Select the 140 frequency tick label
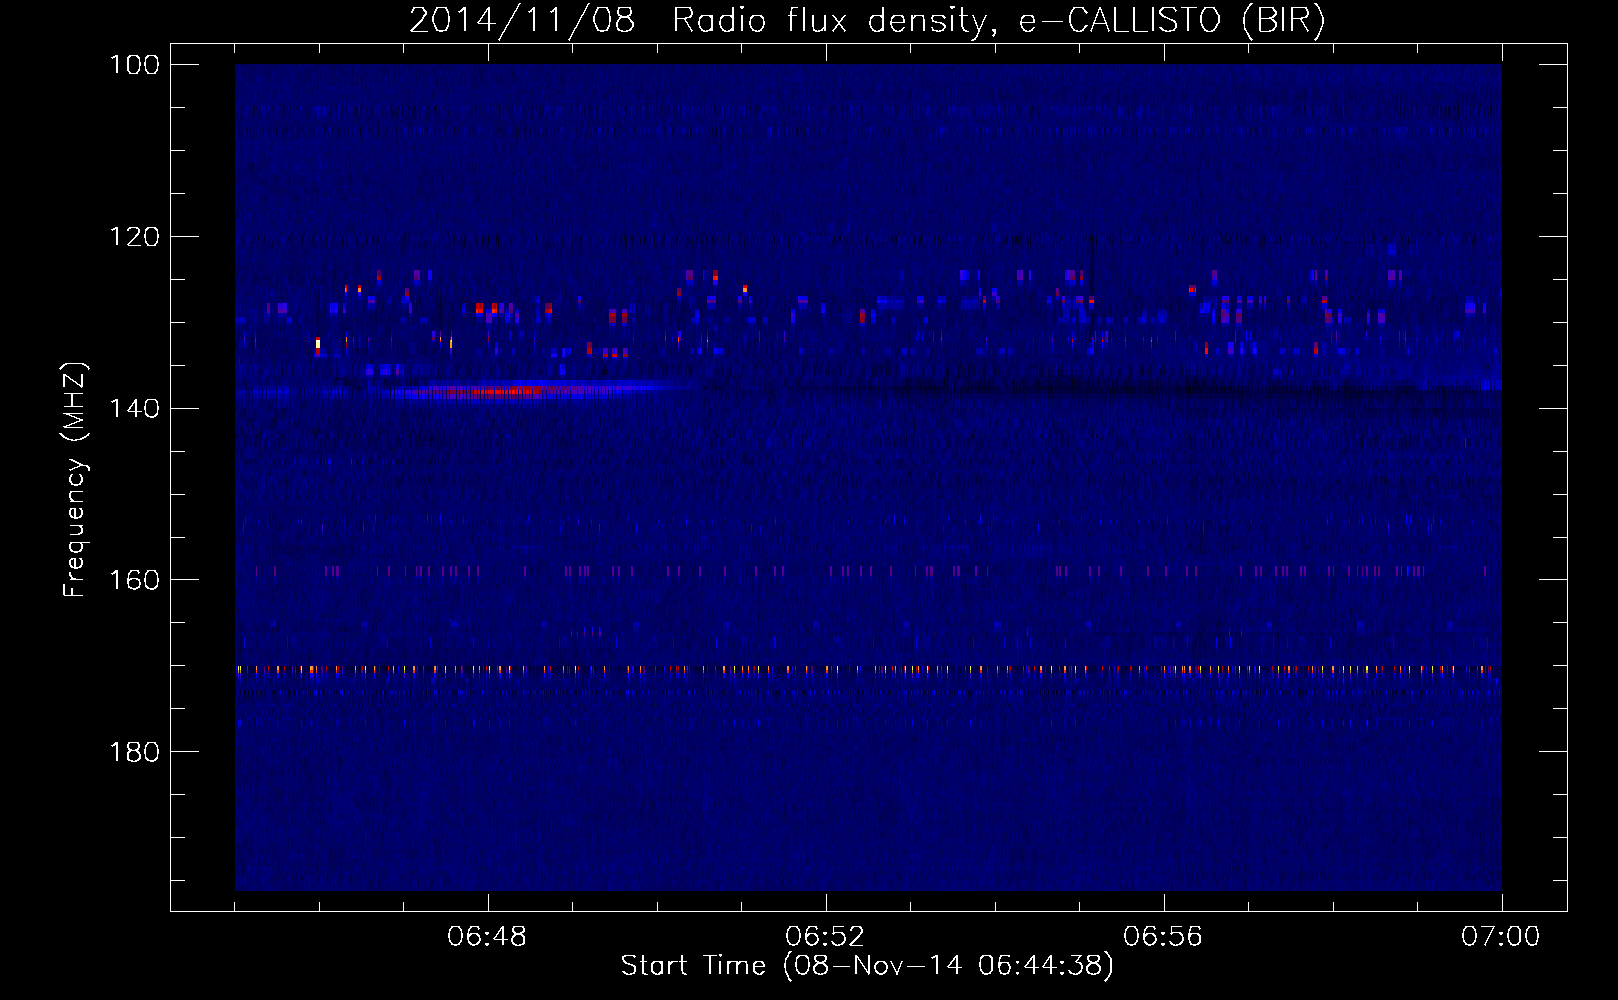 [133, 408]
